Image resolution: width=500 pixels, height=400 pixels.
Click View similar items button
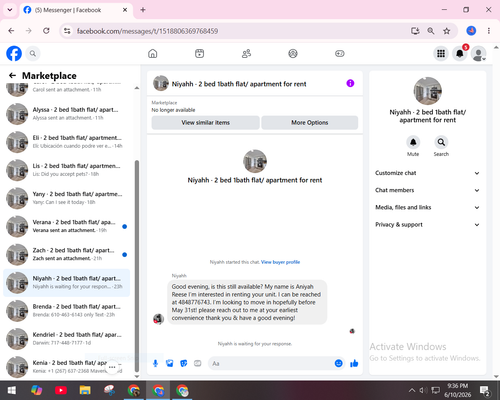pyautogui.click(x=206, y=123)
